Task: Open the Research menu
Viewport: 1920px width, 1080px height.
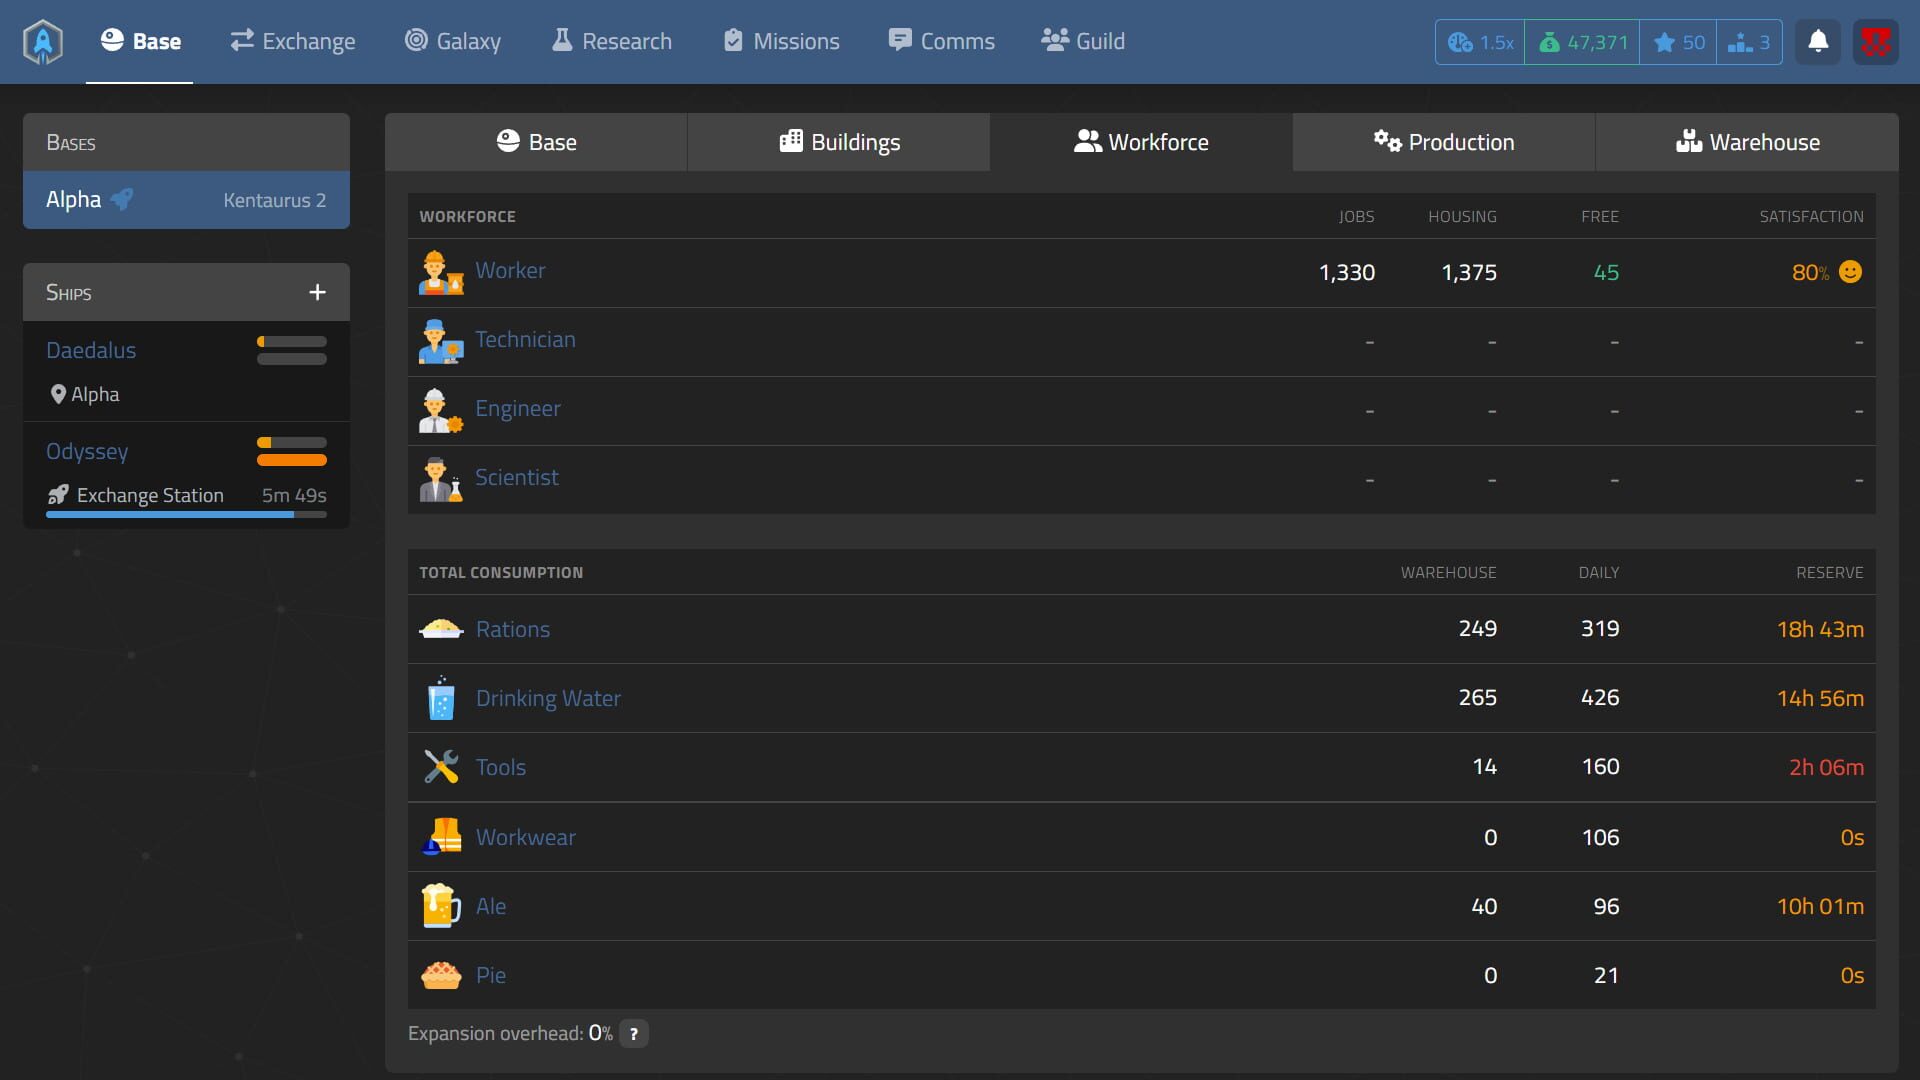Action: [x=611, y=41]
